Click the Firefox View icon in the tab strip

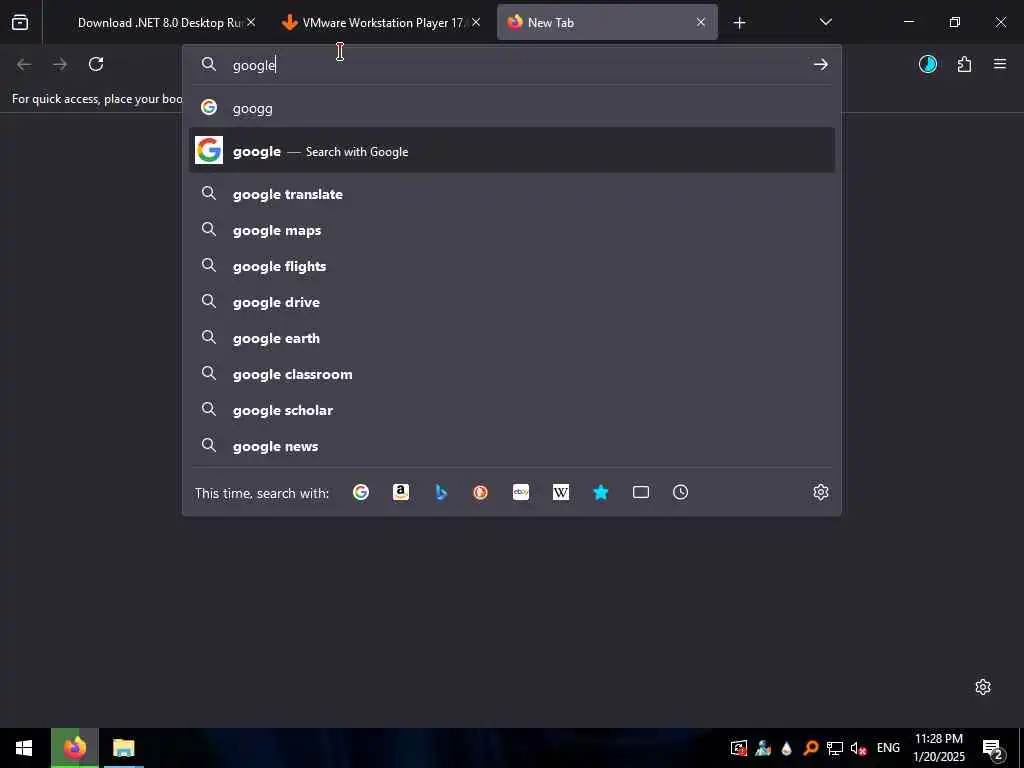pos(20,22)
